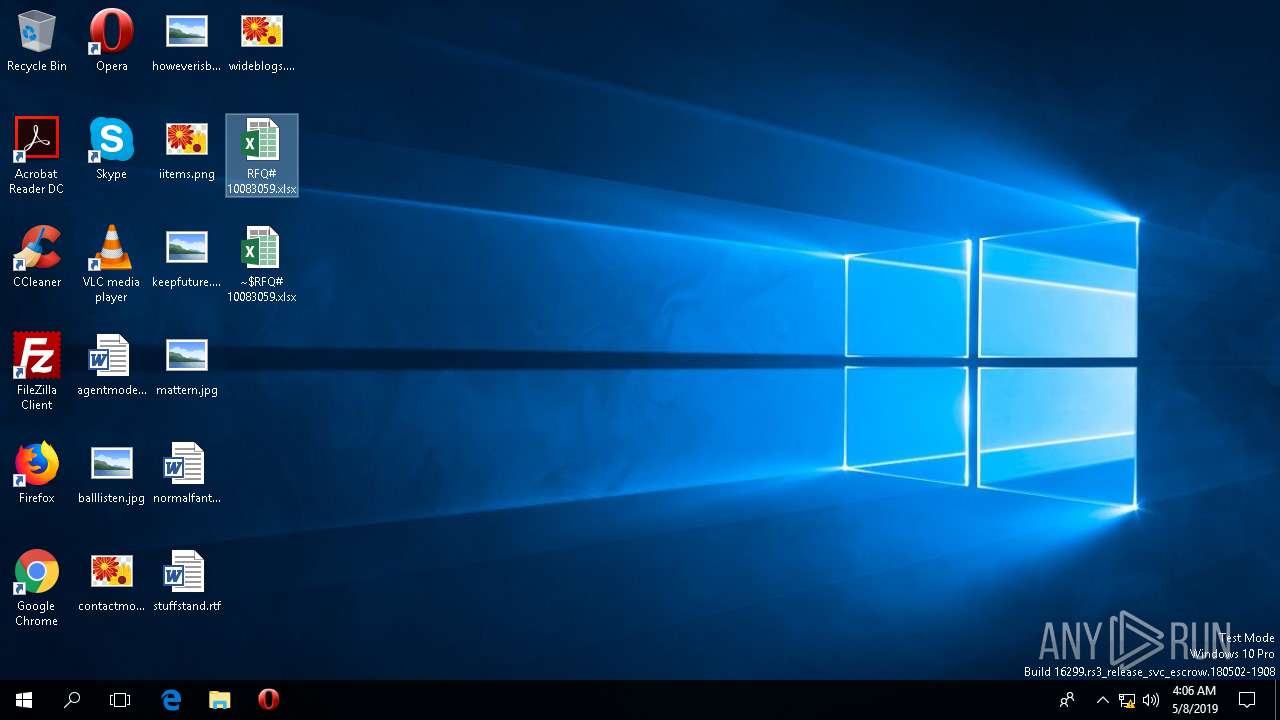This screenshot has height=720, width=1280.
Task: Open the volume speaker tray icon
Action: [1151, 700]
